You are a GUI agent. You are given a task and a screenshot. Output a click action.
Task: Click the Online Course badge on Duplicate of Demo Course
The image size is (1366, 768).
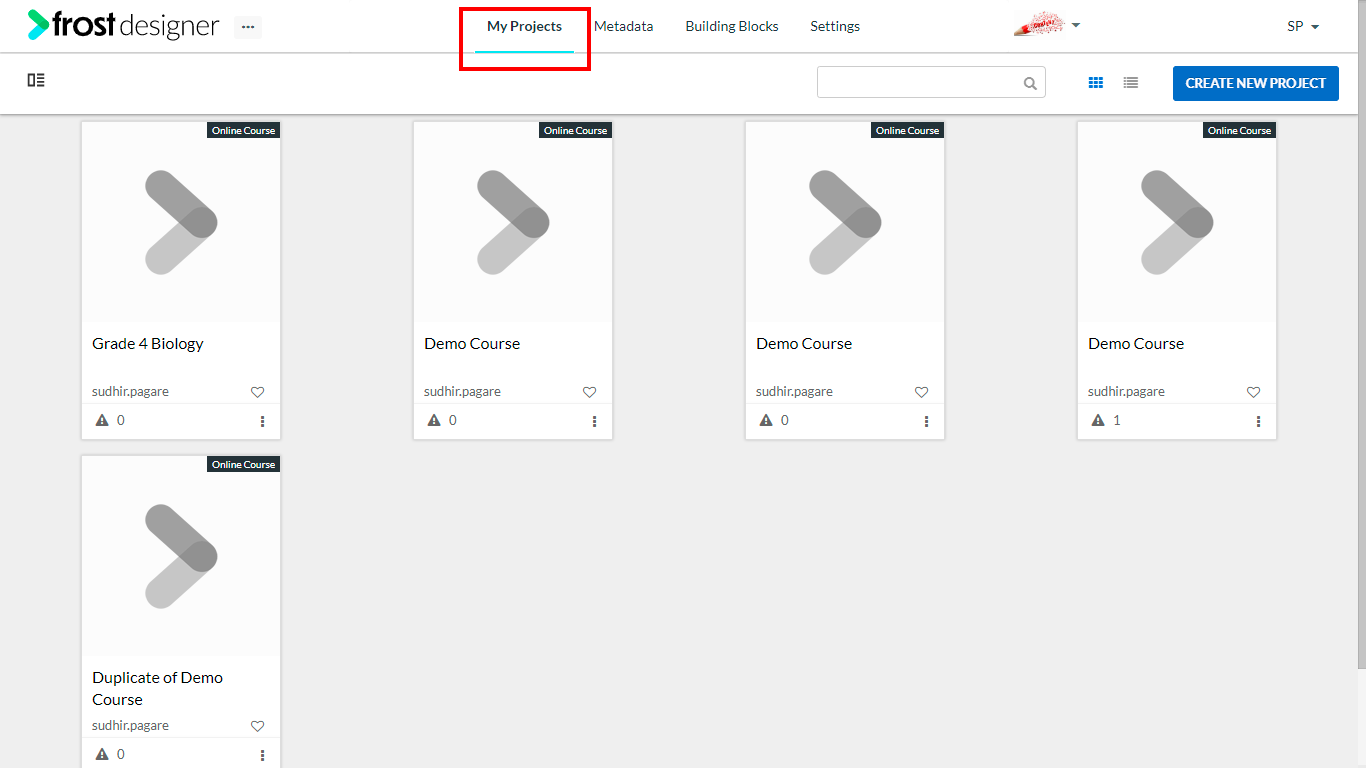coord(244,464)
